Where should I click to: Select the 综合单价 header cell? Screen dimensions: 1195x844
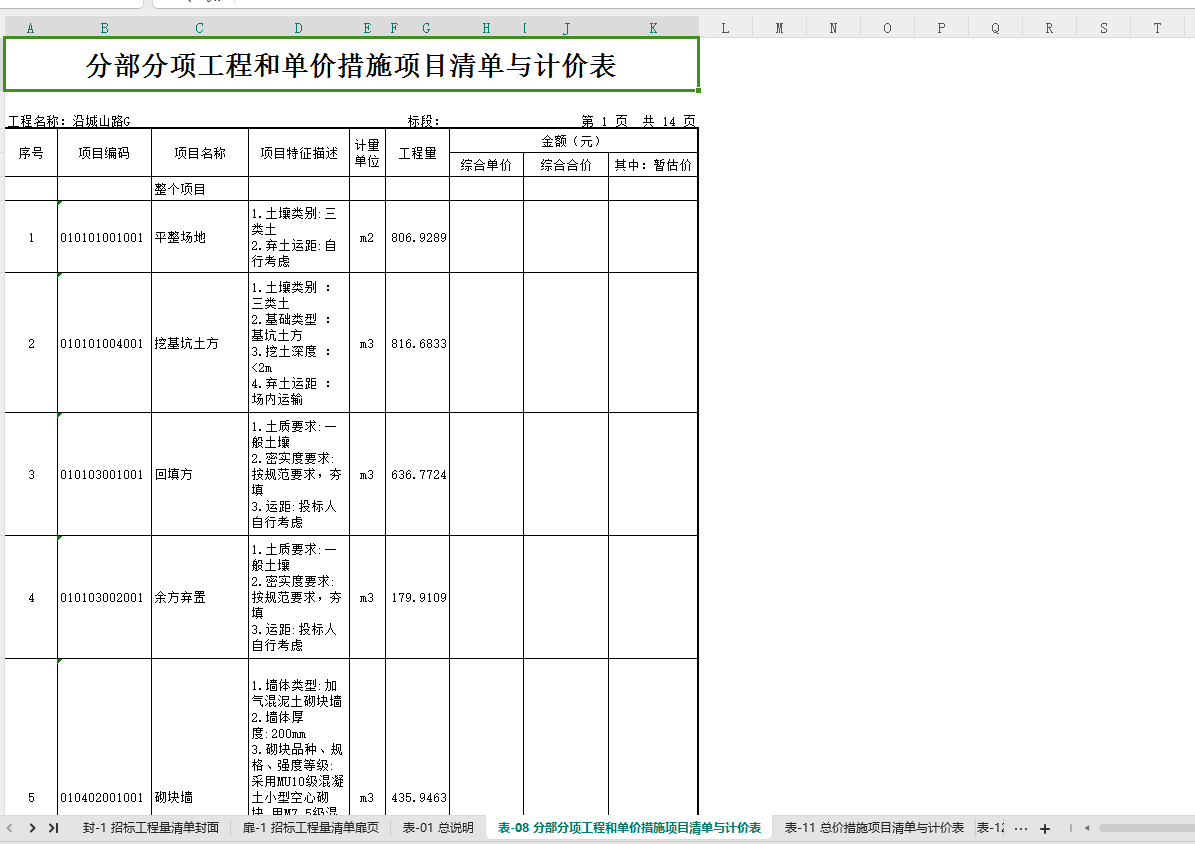point(486,165)
